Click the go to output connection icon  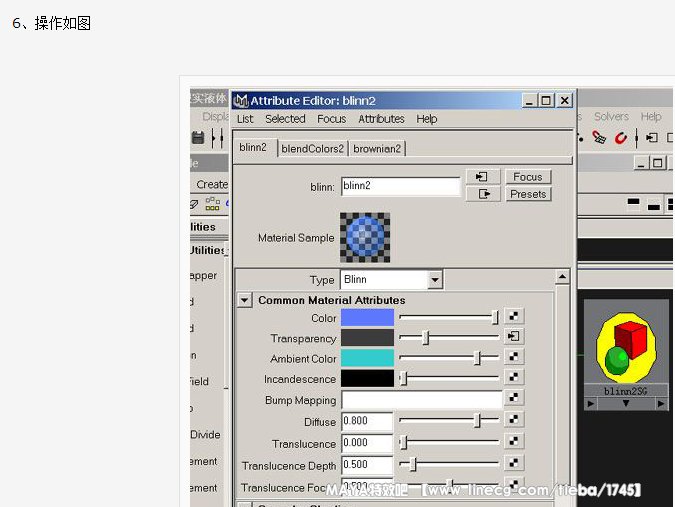pos(483,194)
